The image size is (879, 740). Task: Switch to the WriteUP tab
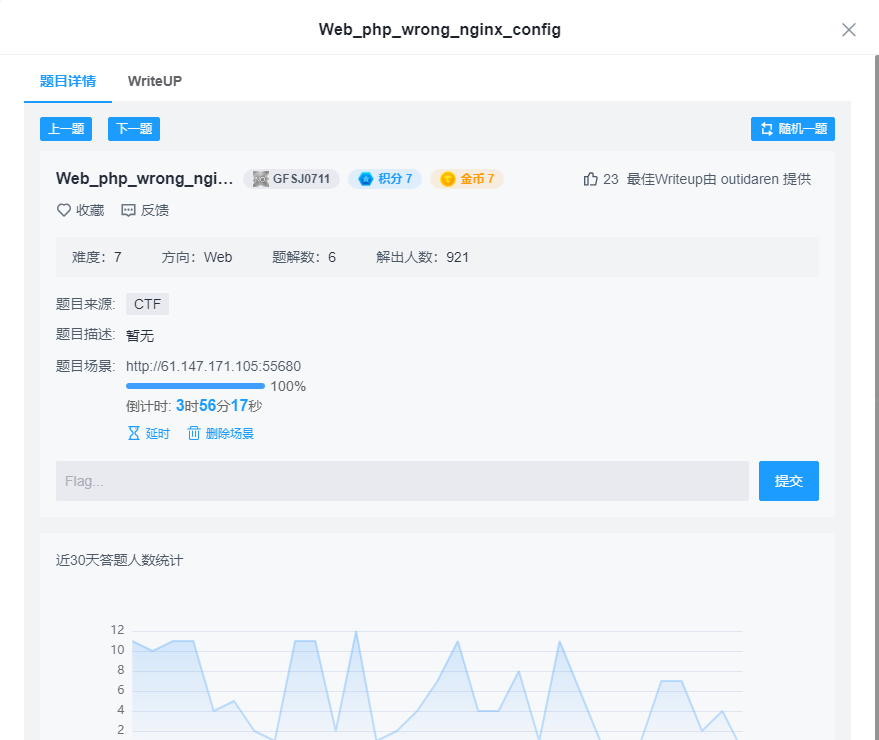[154, 81]
